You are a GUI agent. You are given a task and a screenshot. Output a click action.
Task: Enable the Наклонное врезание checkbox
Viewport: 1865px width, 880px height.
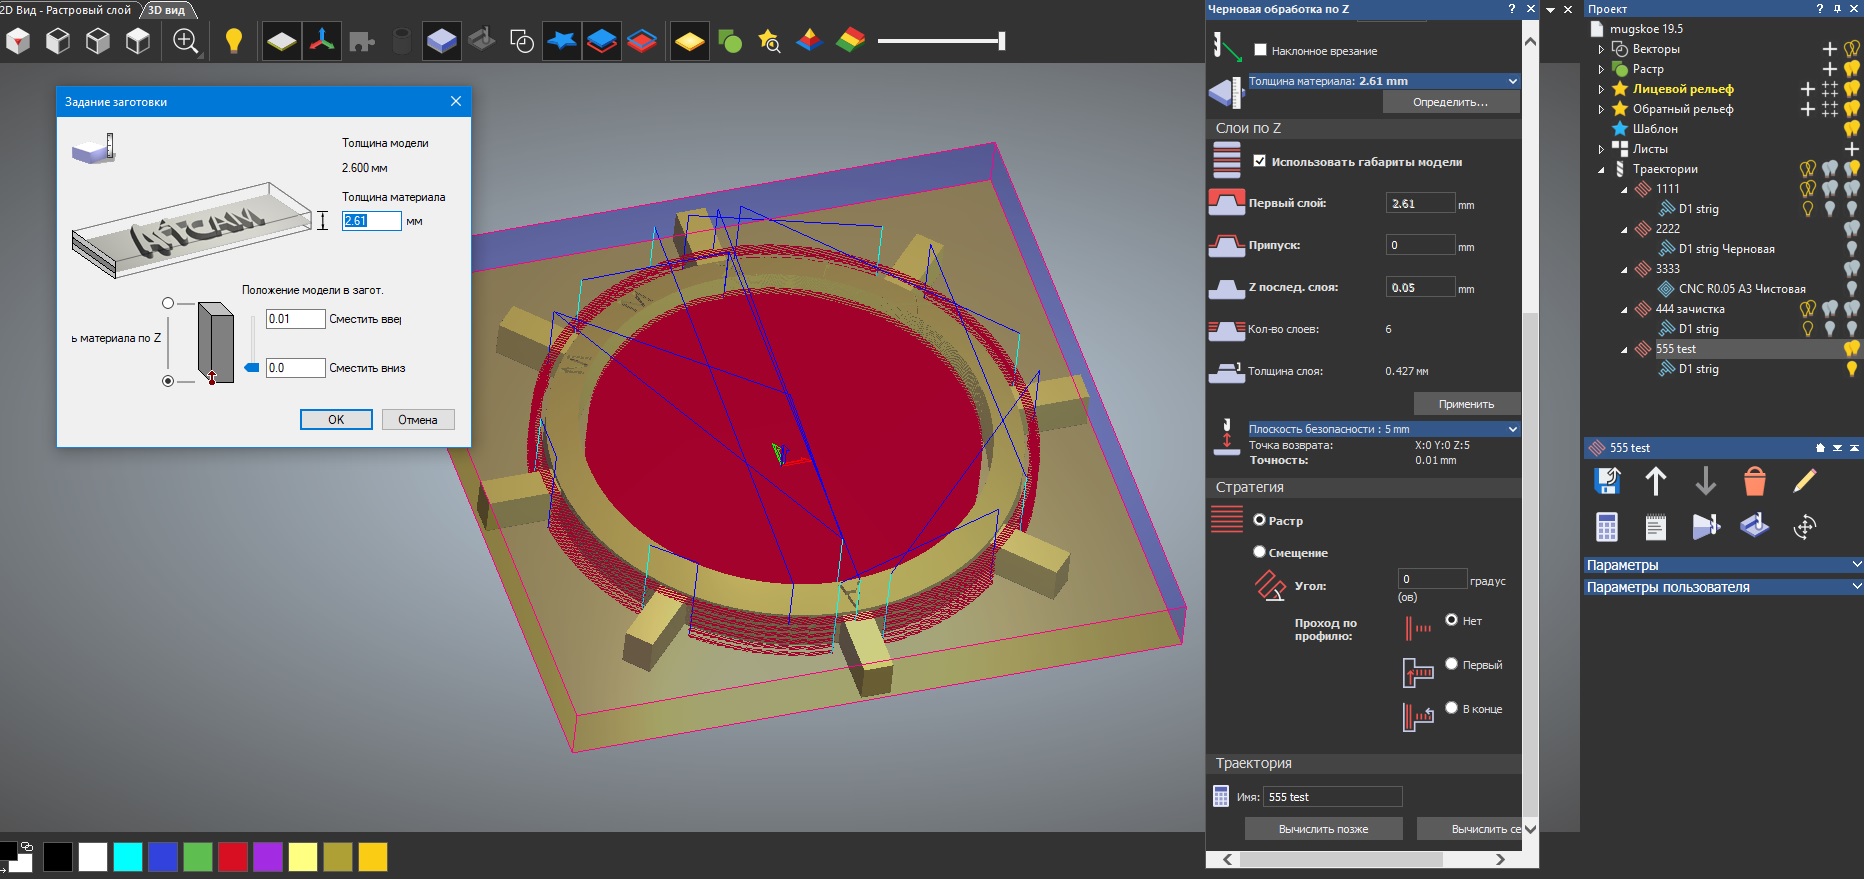coord(1260,50)
